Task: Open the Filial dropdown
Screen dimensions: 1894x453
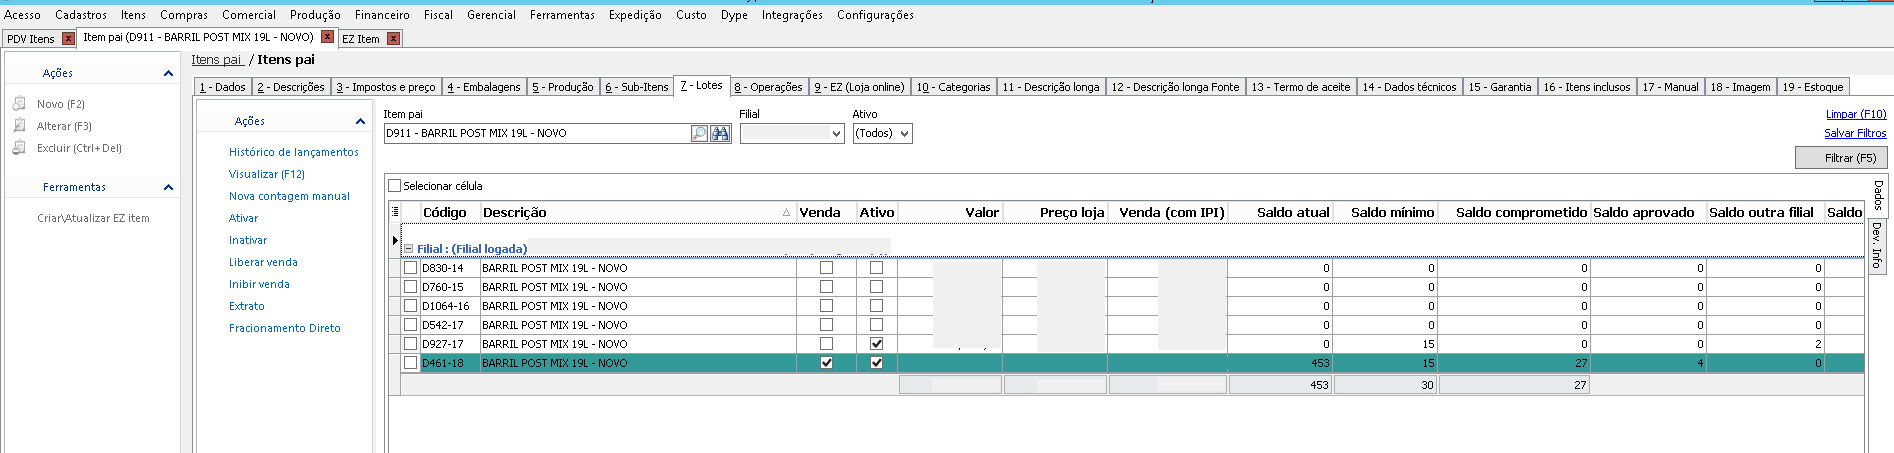Action: 837,133
